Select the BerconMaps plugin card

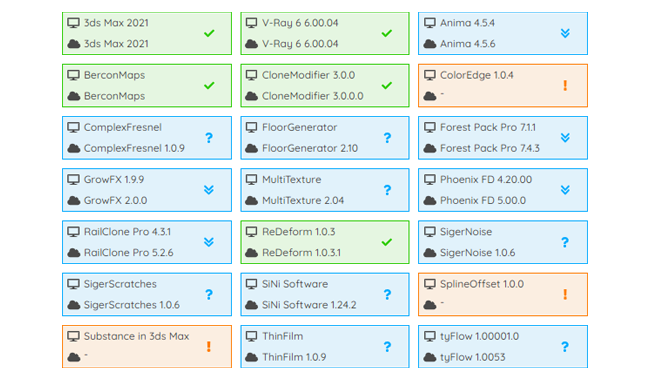[x=147, y=85]
